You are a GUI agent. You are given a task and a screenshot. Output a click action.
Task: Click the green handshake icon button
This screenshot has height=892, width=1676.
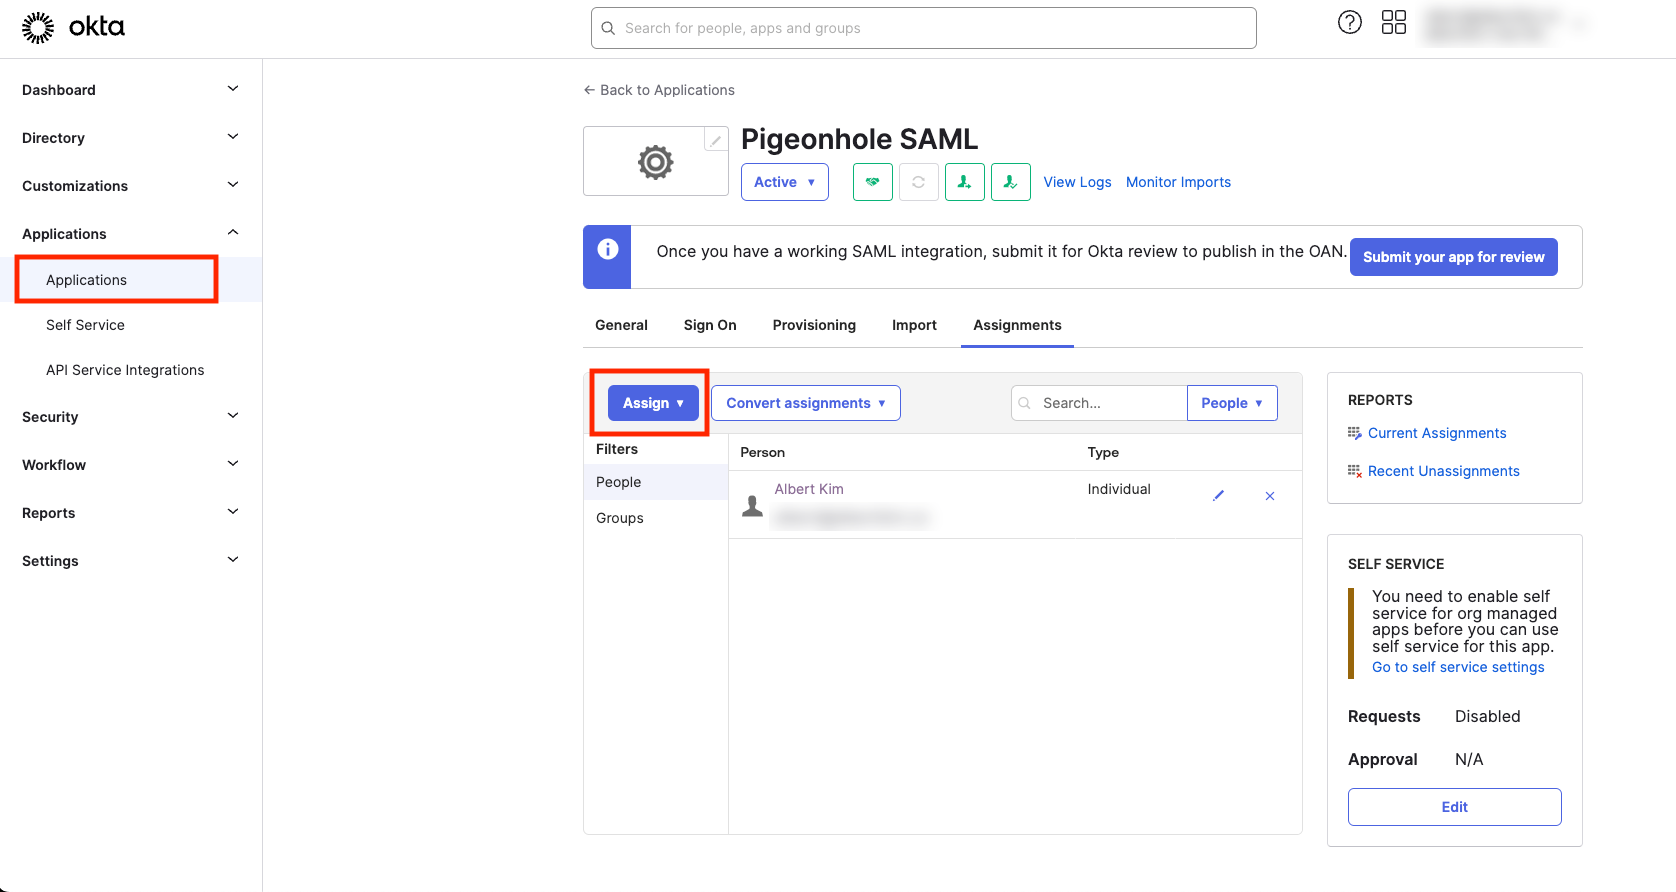point(873,182)
